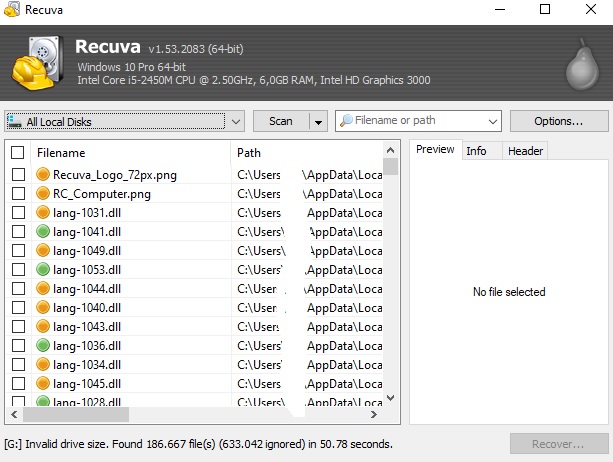Check the box for lang-1040.dll
The width and height of the screenshot is (613, 462).
(18, 307)
